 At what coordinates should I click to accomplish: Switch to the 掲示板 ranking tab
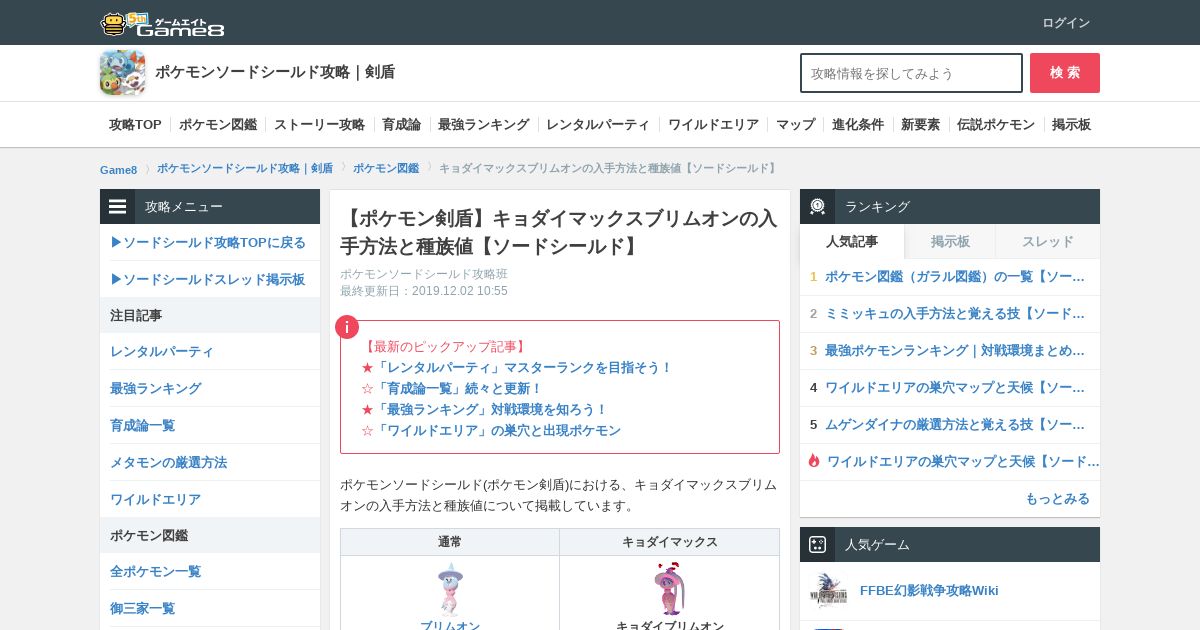click(x=950, y=242)
